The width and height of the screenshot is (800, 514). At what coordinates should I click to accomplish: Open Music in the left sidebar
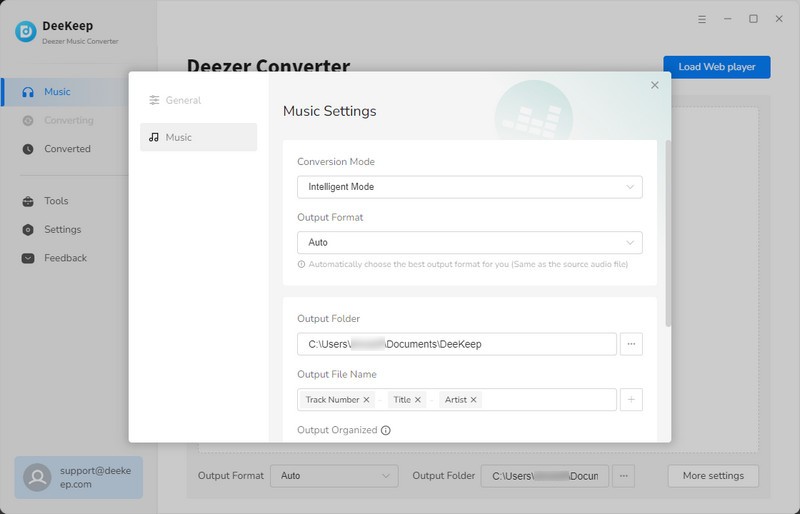tap(65, 92)
